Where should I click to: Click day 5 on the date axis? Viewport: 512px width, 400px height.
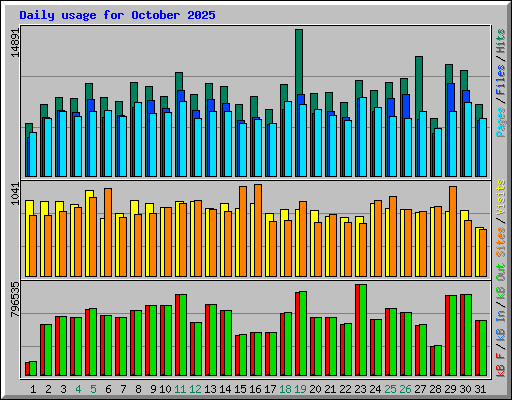[x=93, y=389]
